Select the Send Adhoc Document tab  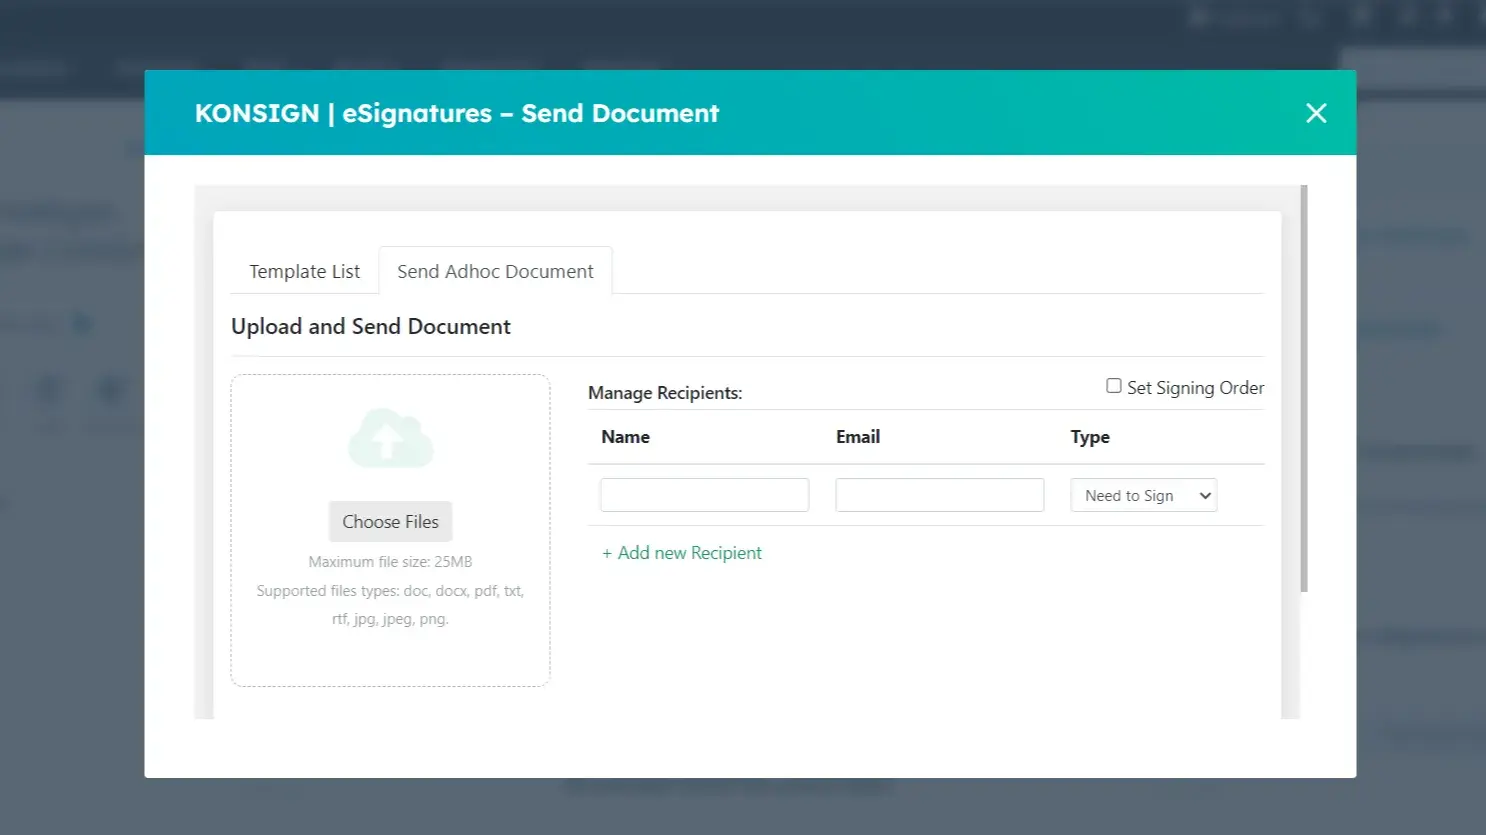click(x=495, y=271)
